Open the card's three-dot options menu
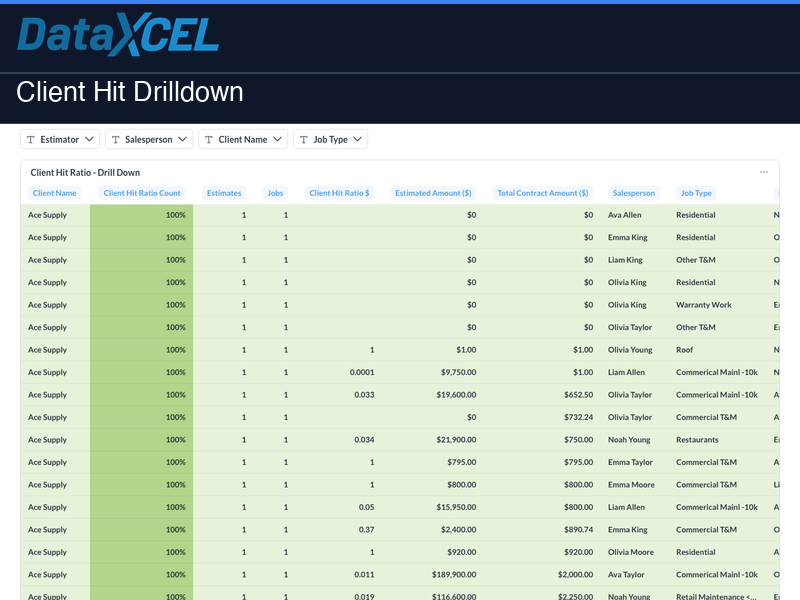This screenshot has width=800, height=600. coord(764,172)
